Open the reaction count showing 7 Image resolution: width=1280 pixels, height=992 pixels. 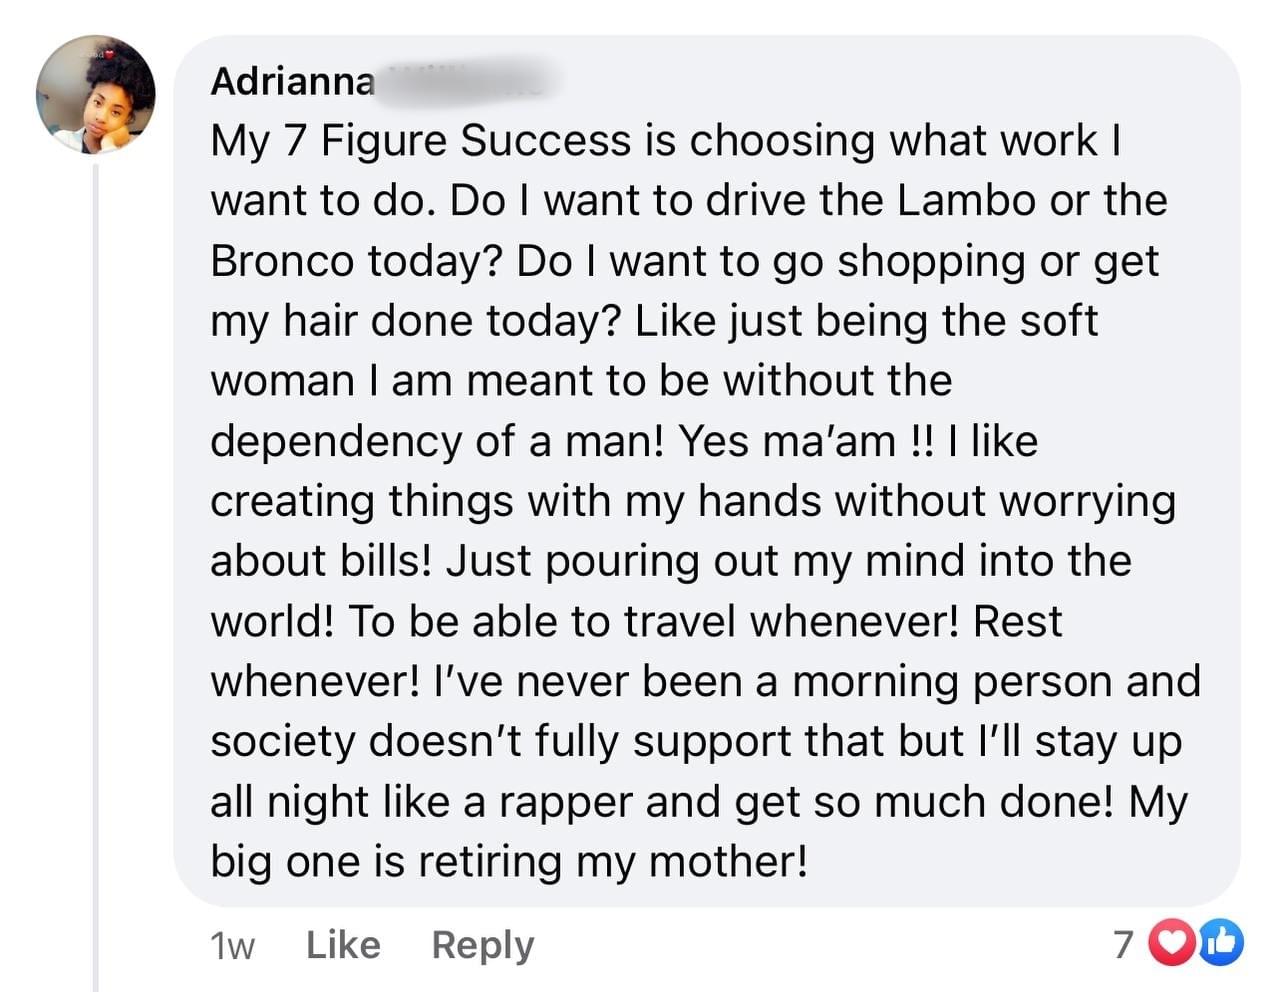[1124, 944]
